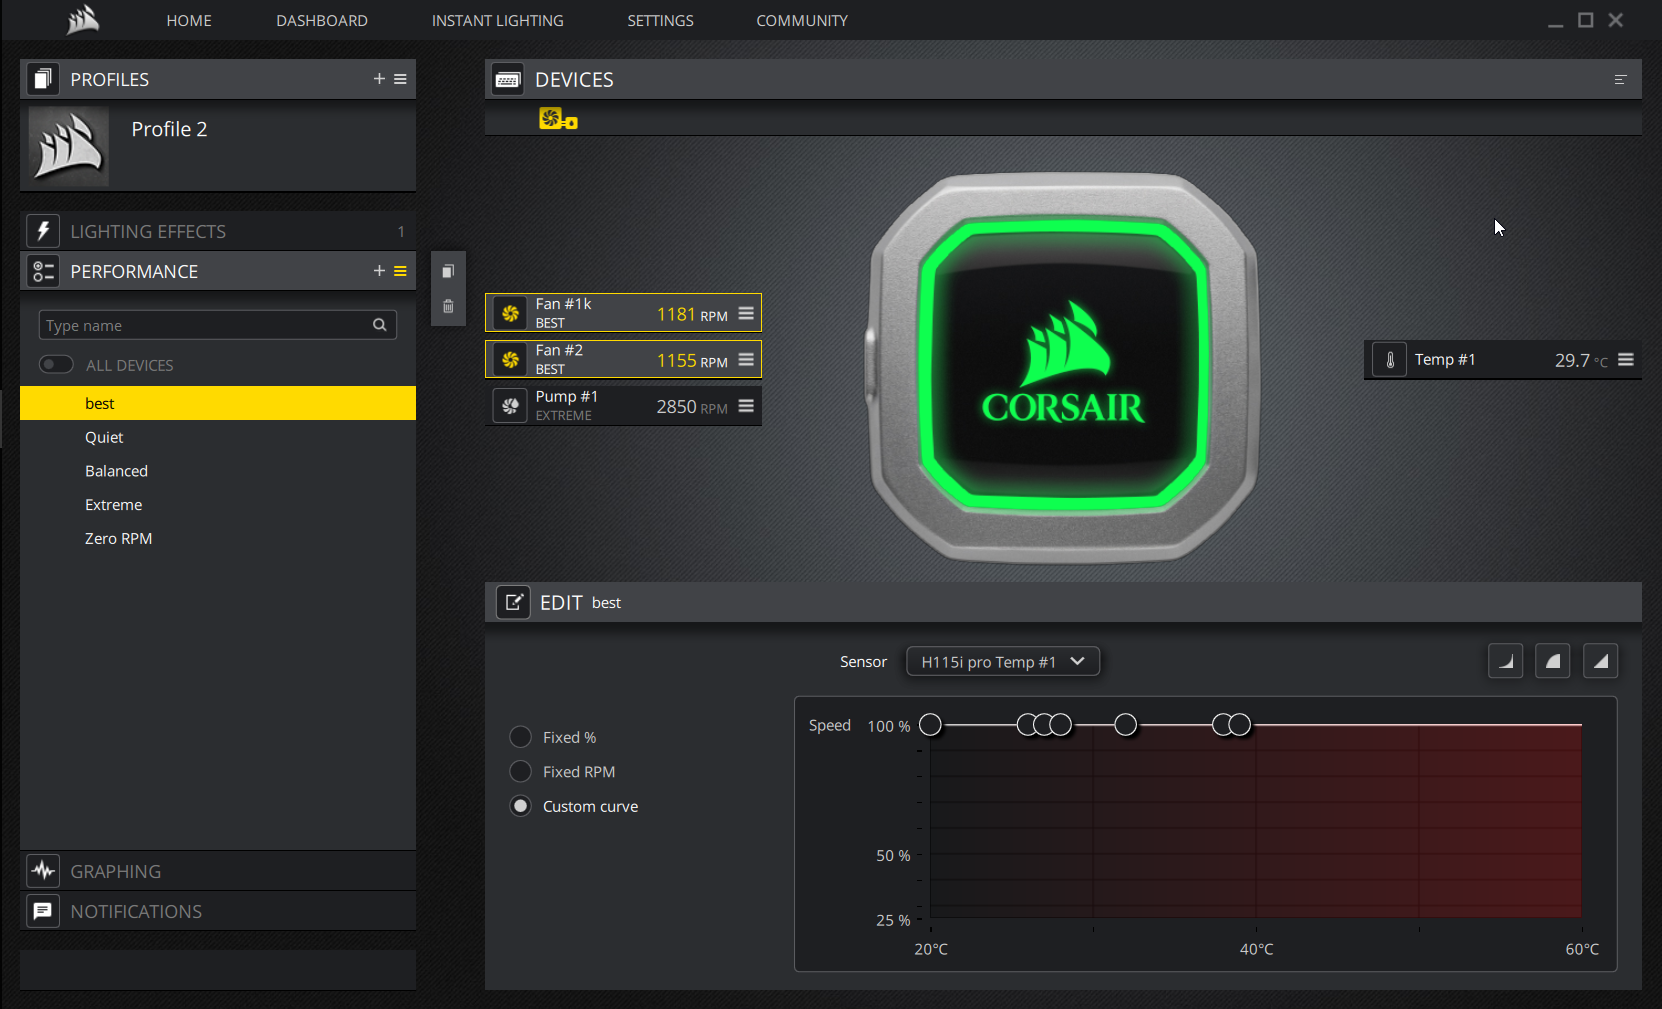Click the Profile 2 thumbnail image
Viewport: 1662px width, 1009px height.
tap(68, 146)
